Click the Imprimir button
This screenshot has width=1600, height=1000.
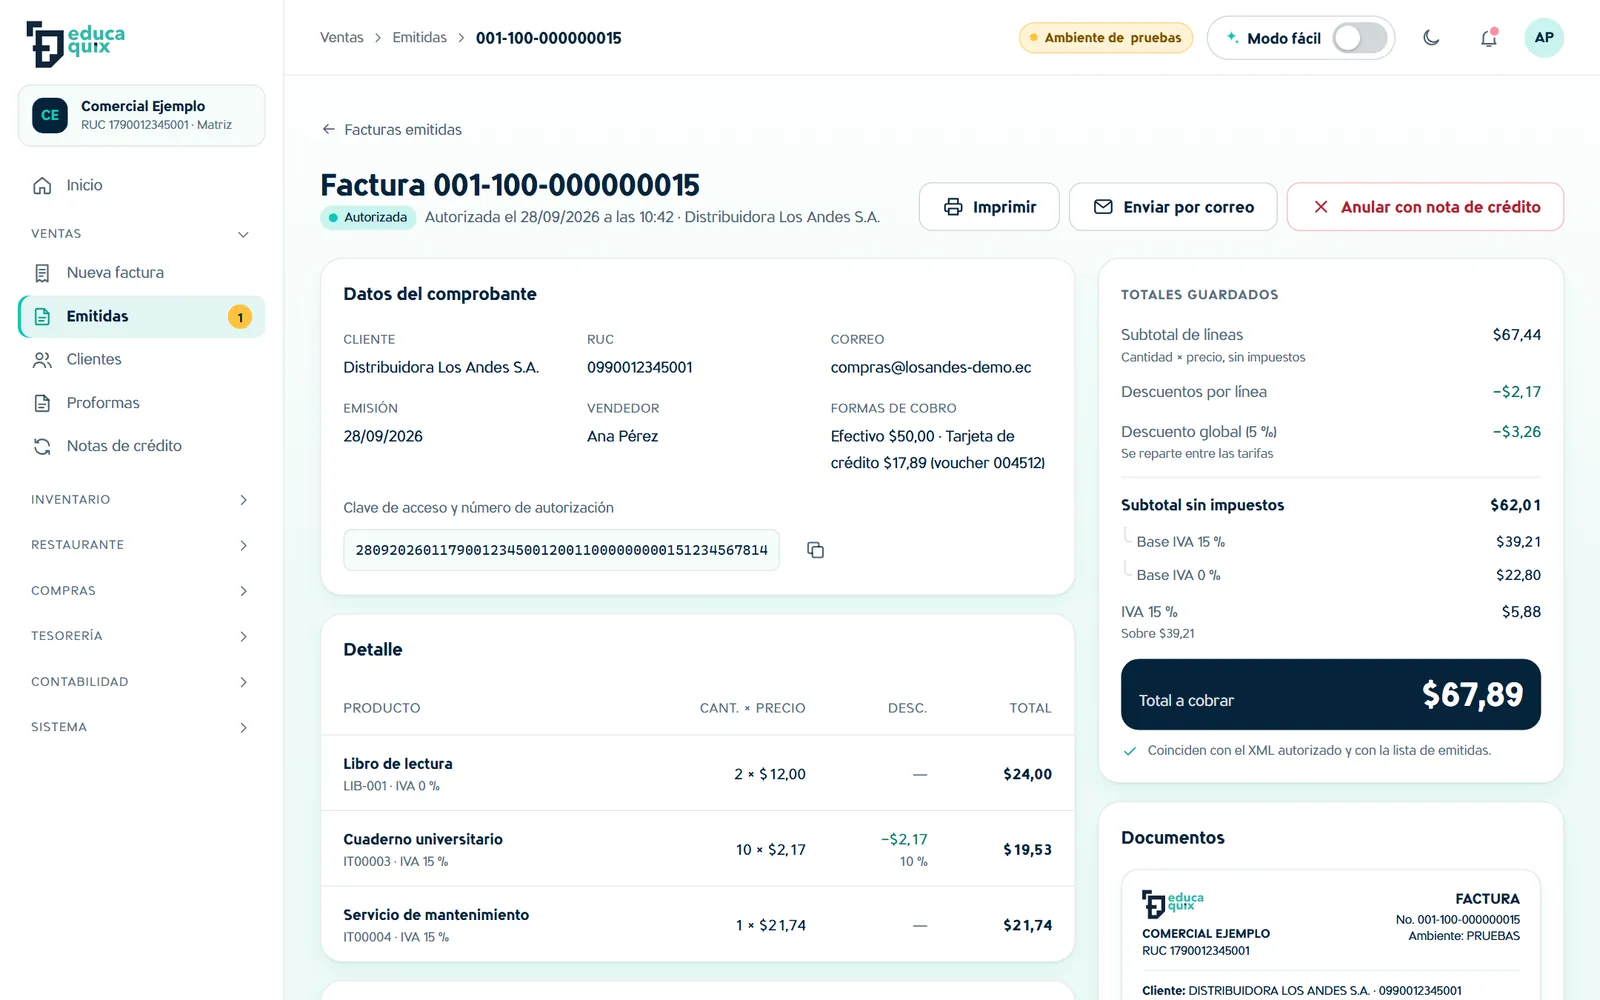click(989, 207)
